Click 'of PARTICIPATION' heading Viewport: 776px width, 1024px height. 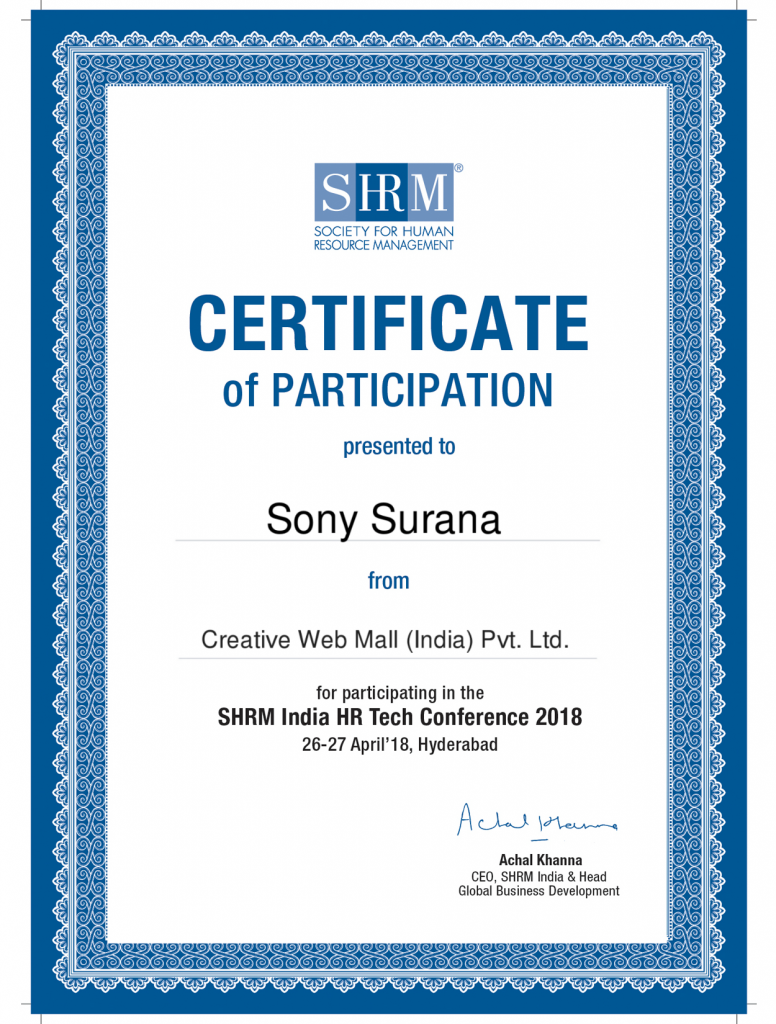[388, 391]
